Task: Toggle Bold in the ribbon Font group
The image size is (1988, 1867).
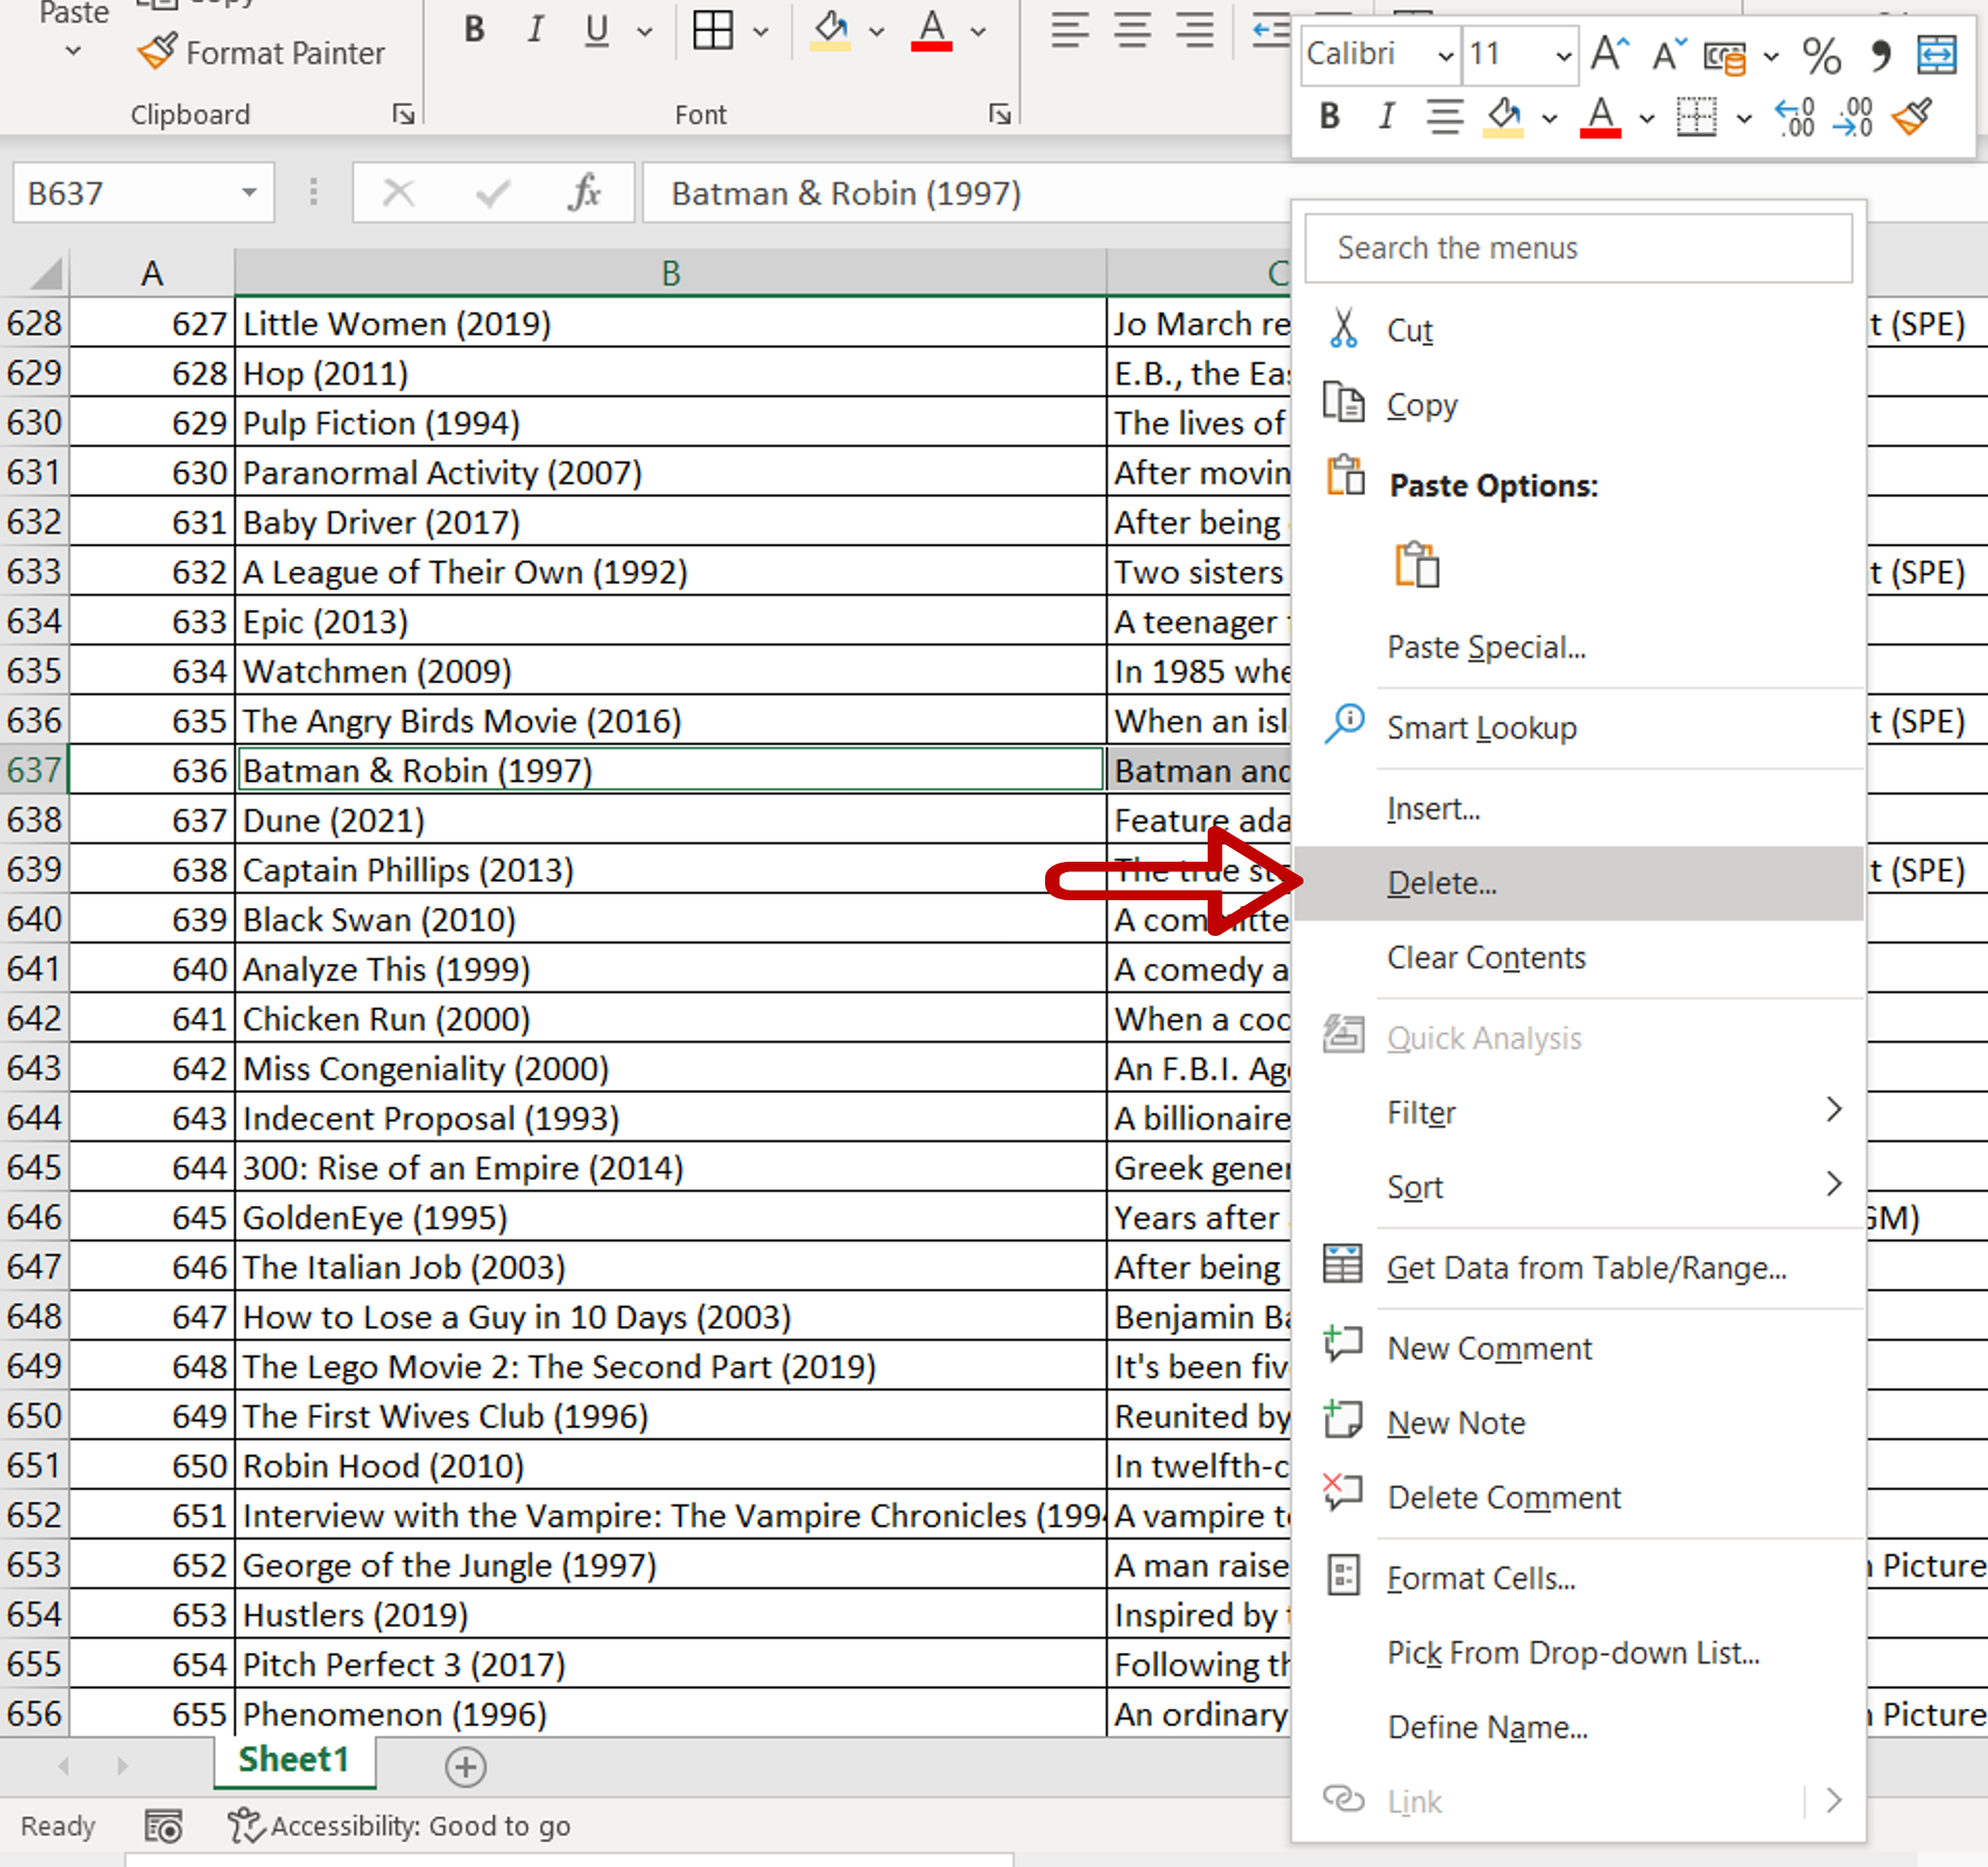Action: [475, 30]
